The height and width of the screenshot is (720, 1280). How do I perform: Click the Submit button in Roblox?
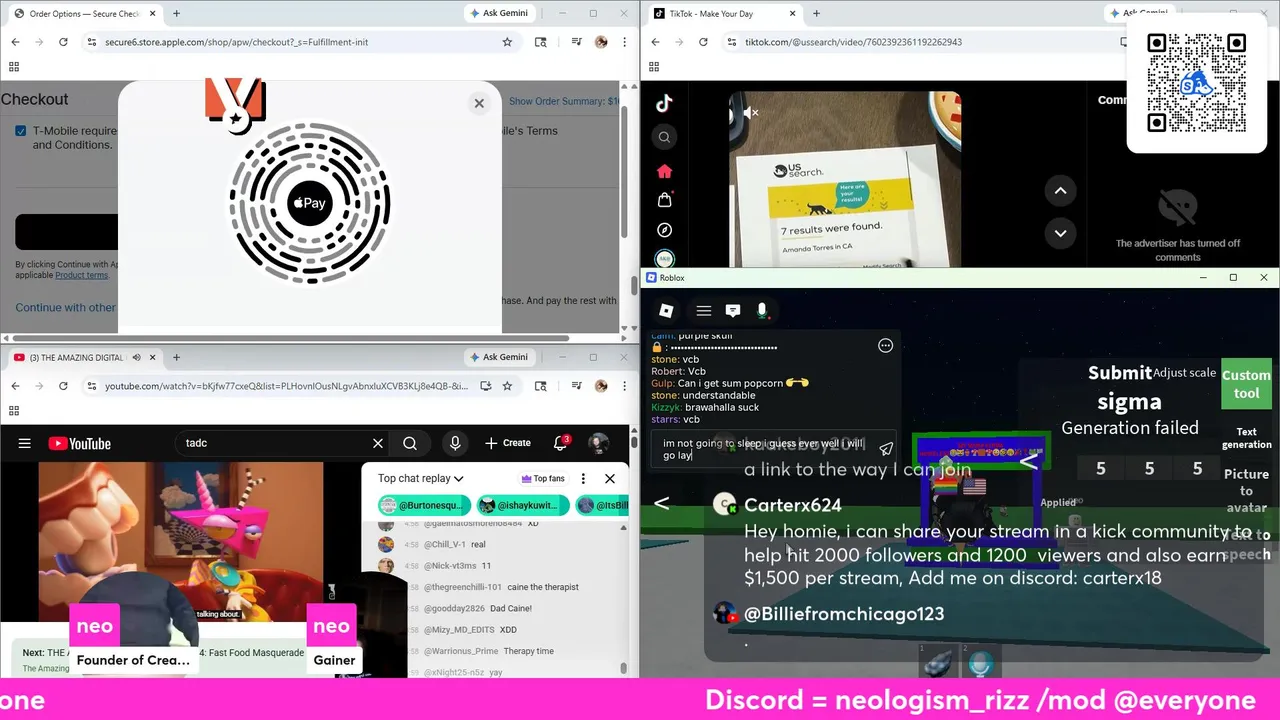pos(1119,373)
